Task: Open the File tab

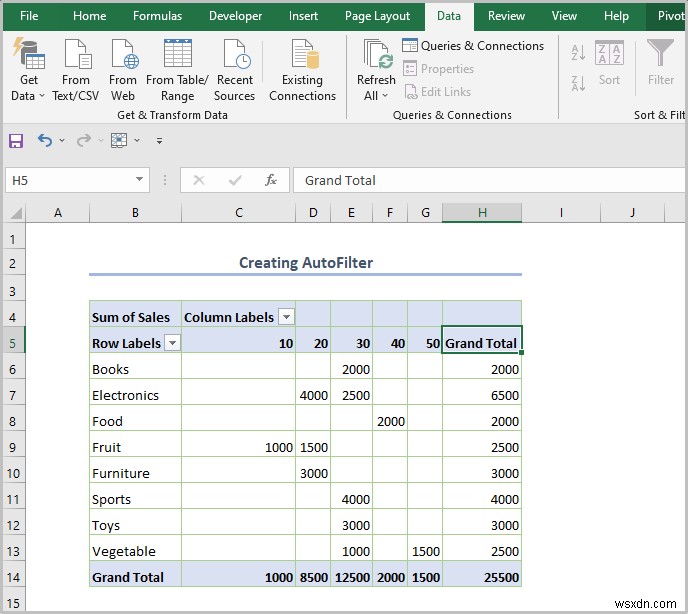Action: pyautogui.click(x=29, y=16)
